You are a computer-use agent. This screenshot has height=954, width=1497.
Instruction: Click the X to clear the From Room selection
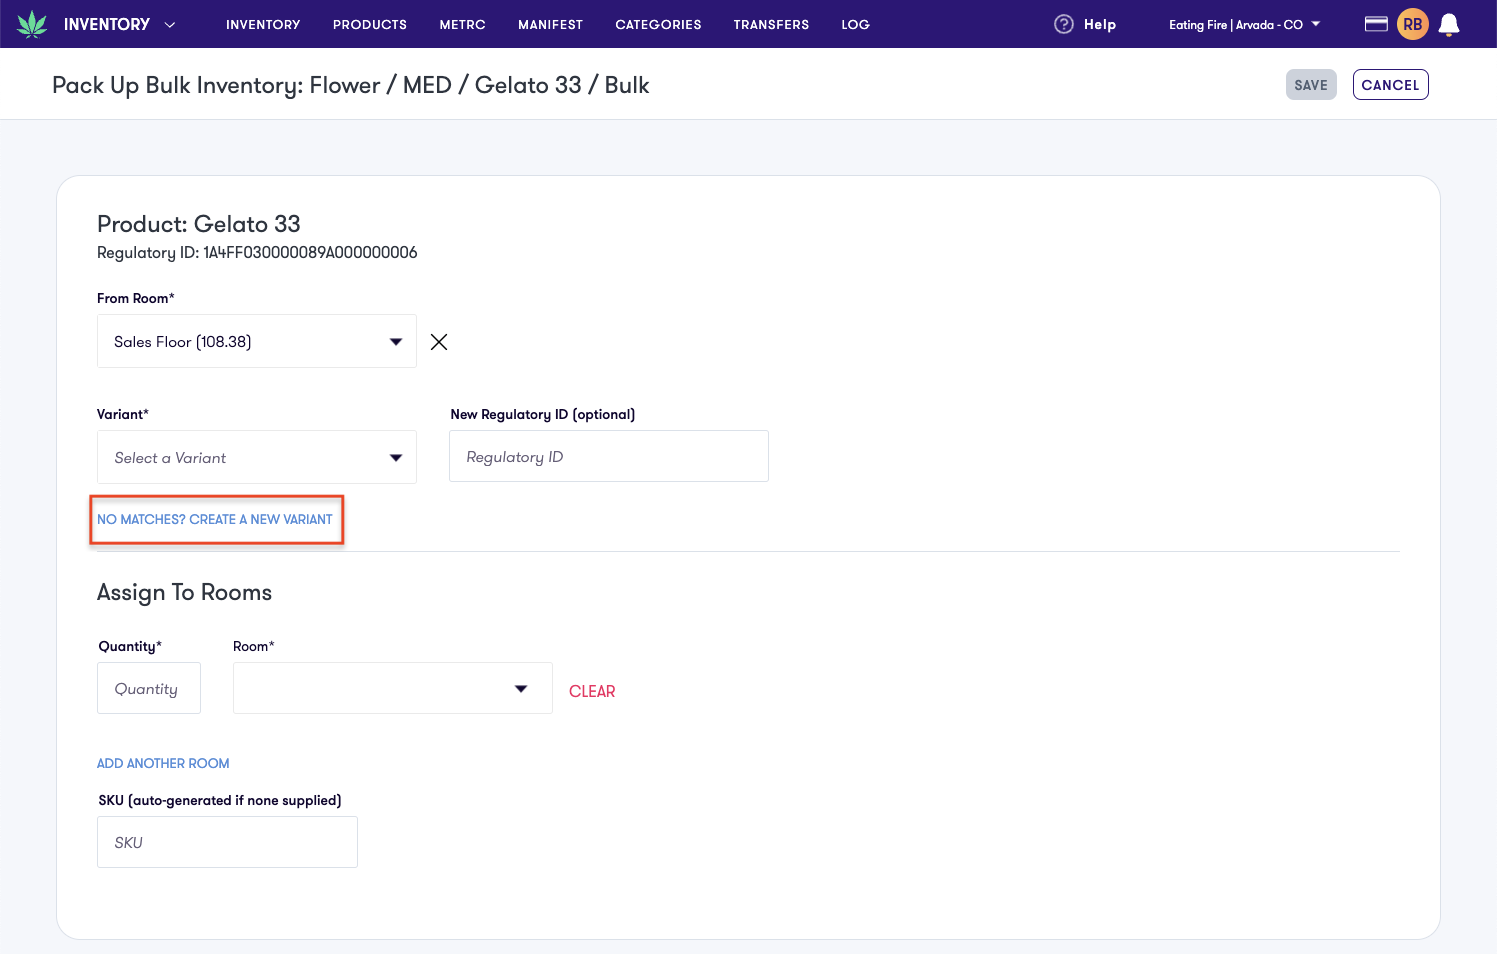438,341
